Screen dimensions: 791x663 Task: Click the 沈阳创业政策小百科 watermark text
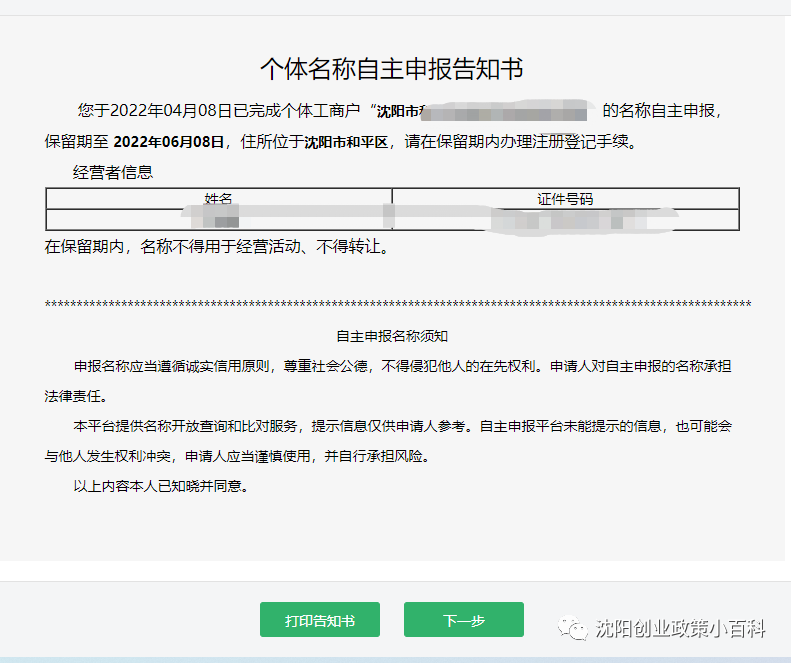click(x=680, y=629)
